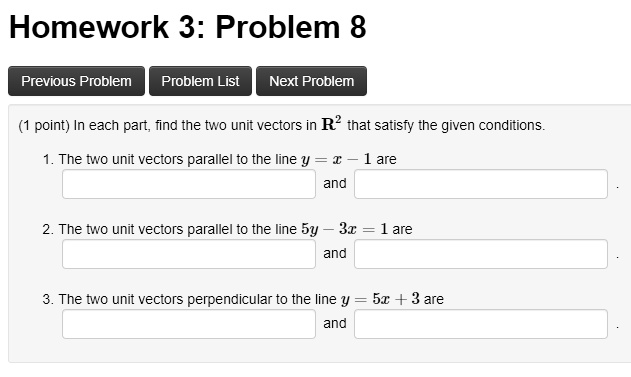This screenshot has width=631, height=377.
Task: Click the bold R² symbol
Action: [x=331, y=124]
